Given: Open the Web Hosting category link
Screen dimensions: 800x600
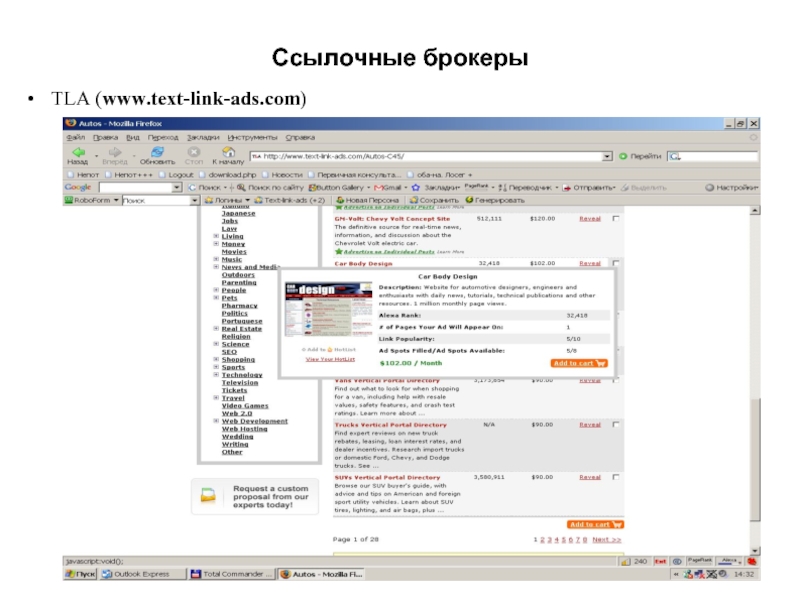Looking at the screenshot, I should (244, 429).
